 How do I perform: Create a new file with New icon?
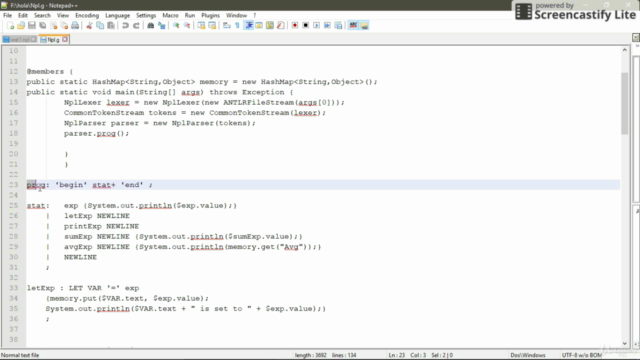(x=10, y=26)
